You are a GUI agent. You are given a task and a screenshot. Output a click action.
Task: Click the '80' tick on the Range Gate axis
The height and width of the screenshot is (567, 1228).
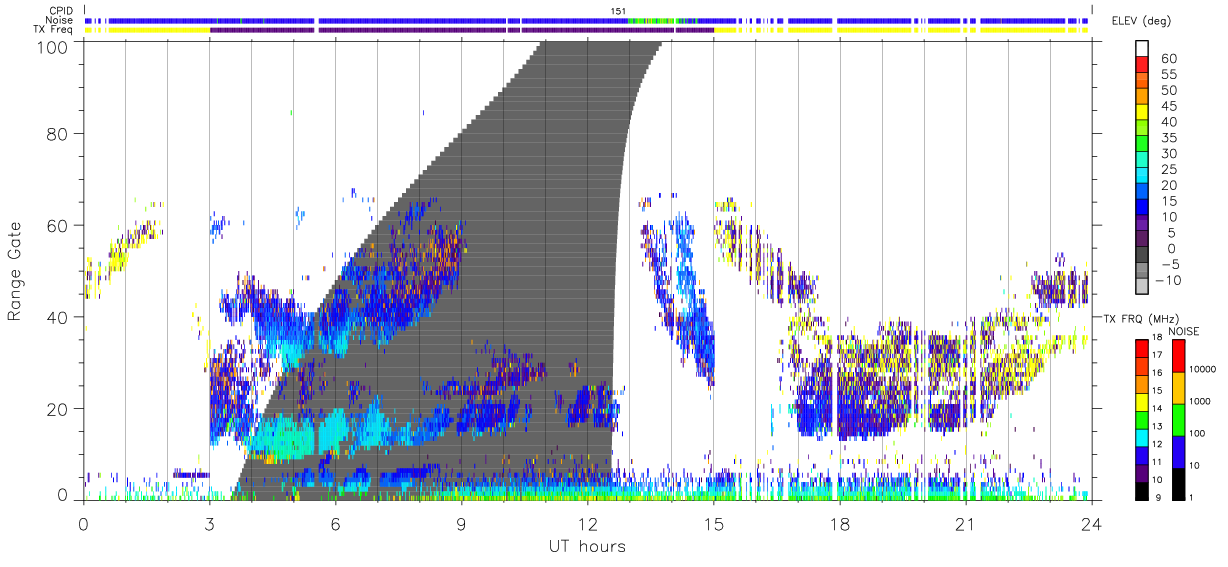[56, 134]
